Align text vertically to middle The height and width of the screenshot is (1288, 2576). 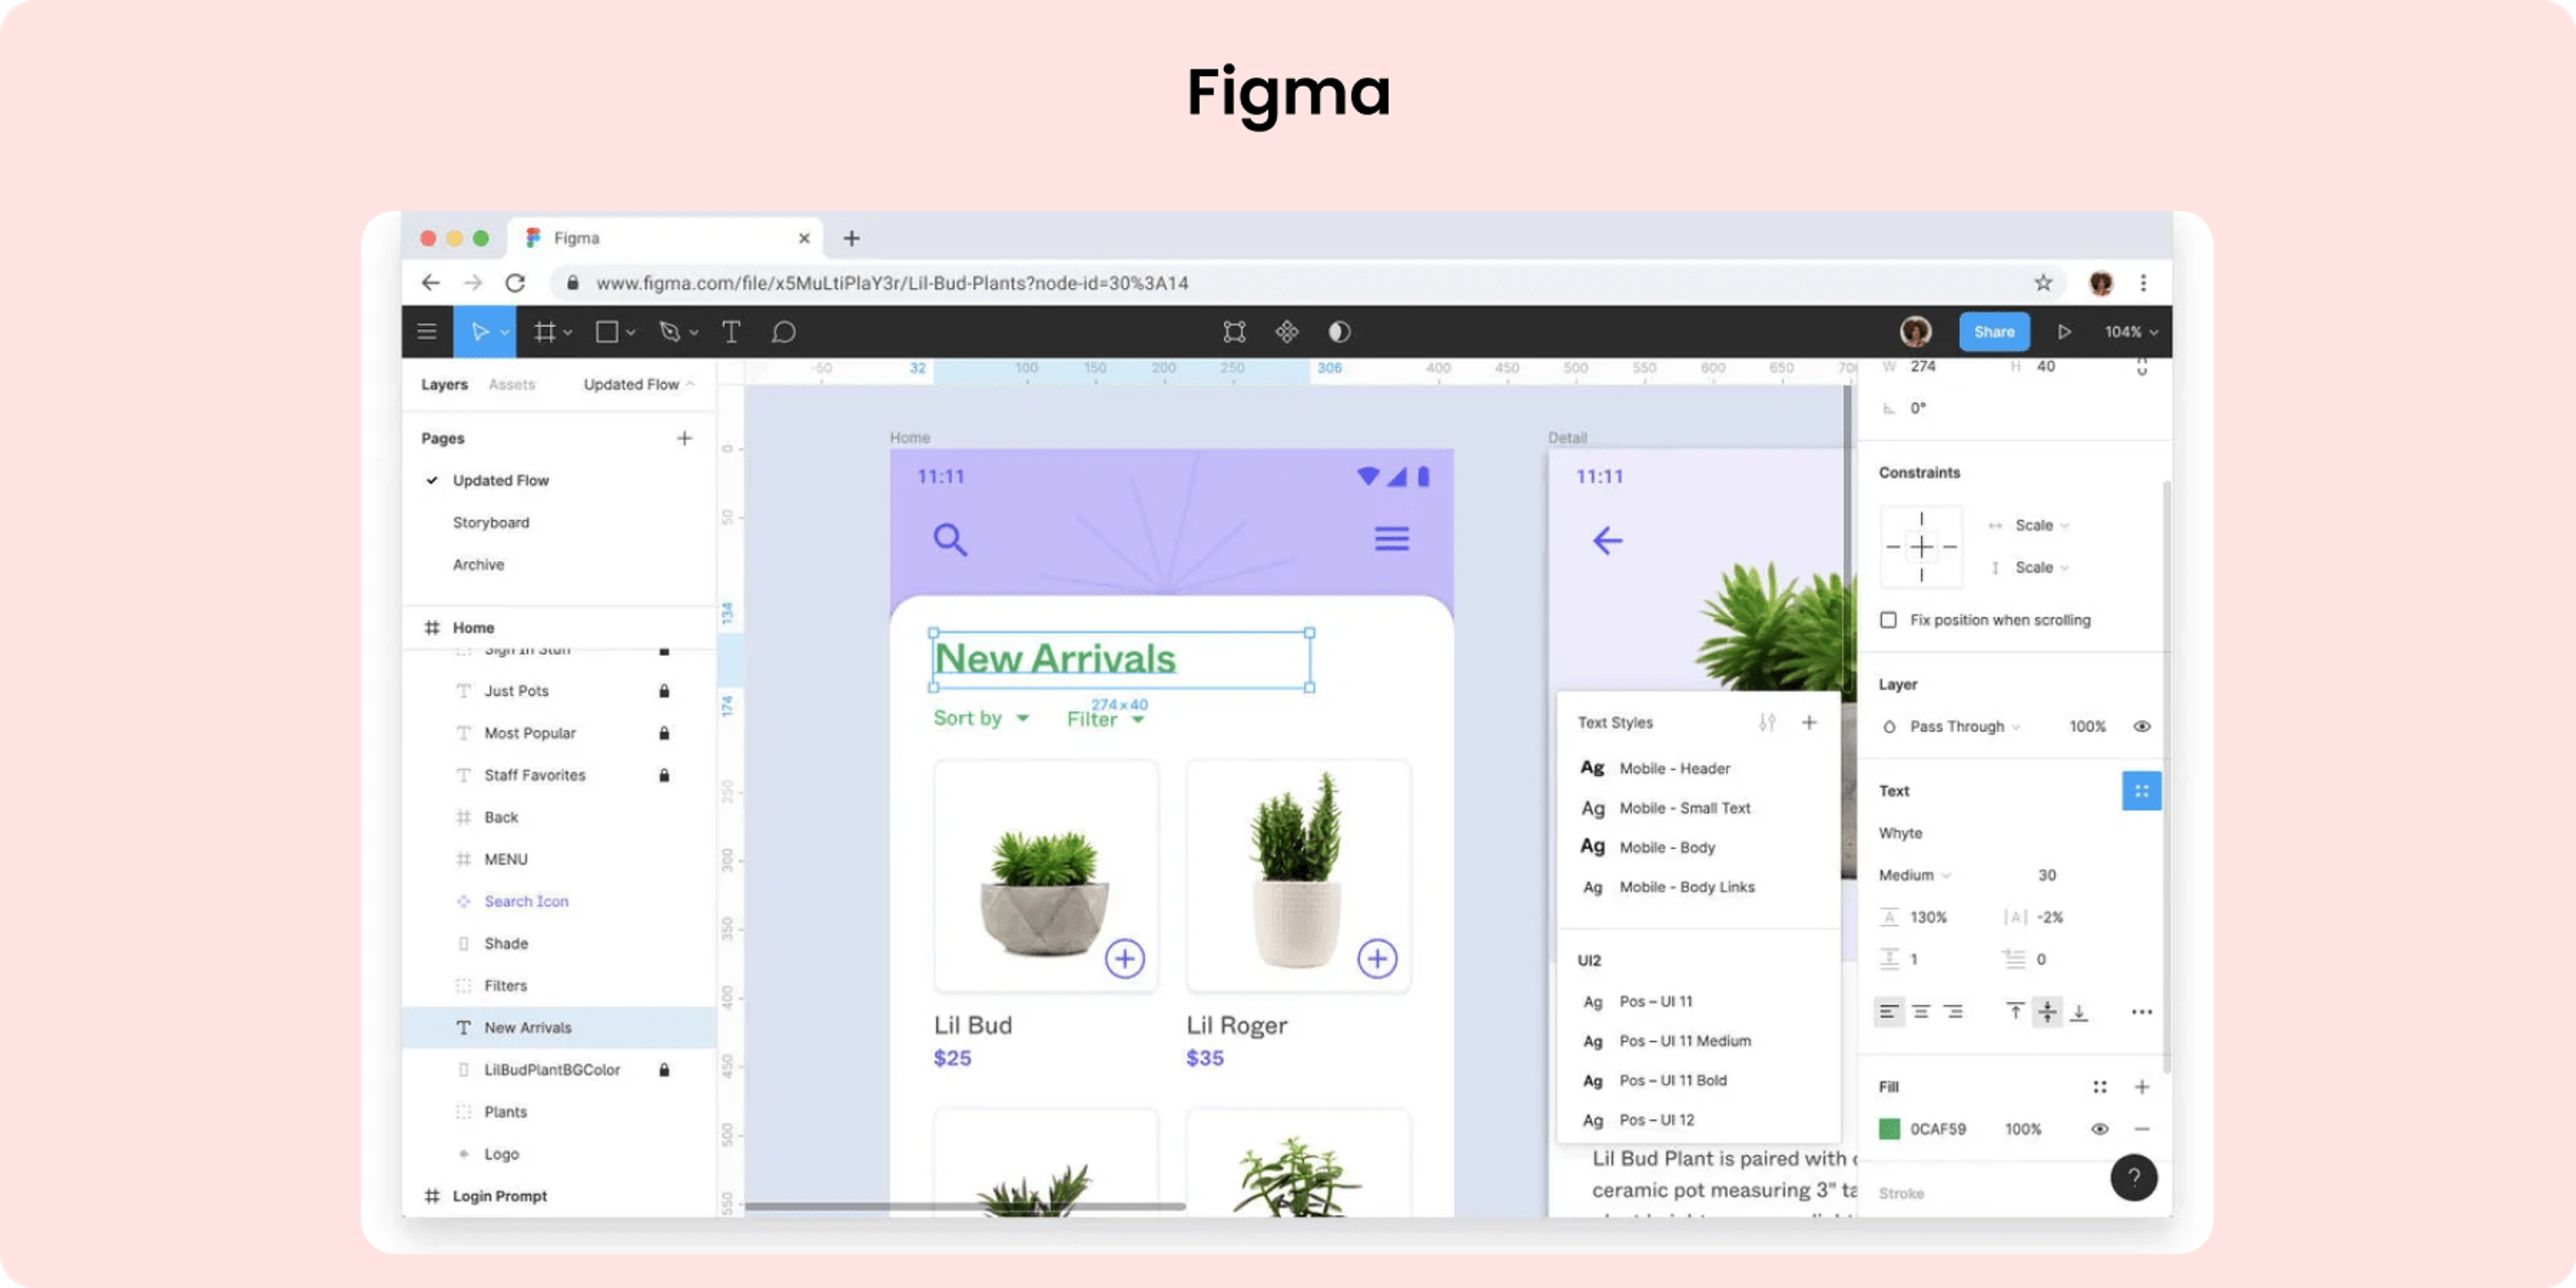point(2047,1012)
